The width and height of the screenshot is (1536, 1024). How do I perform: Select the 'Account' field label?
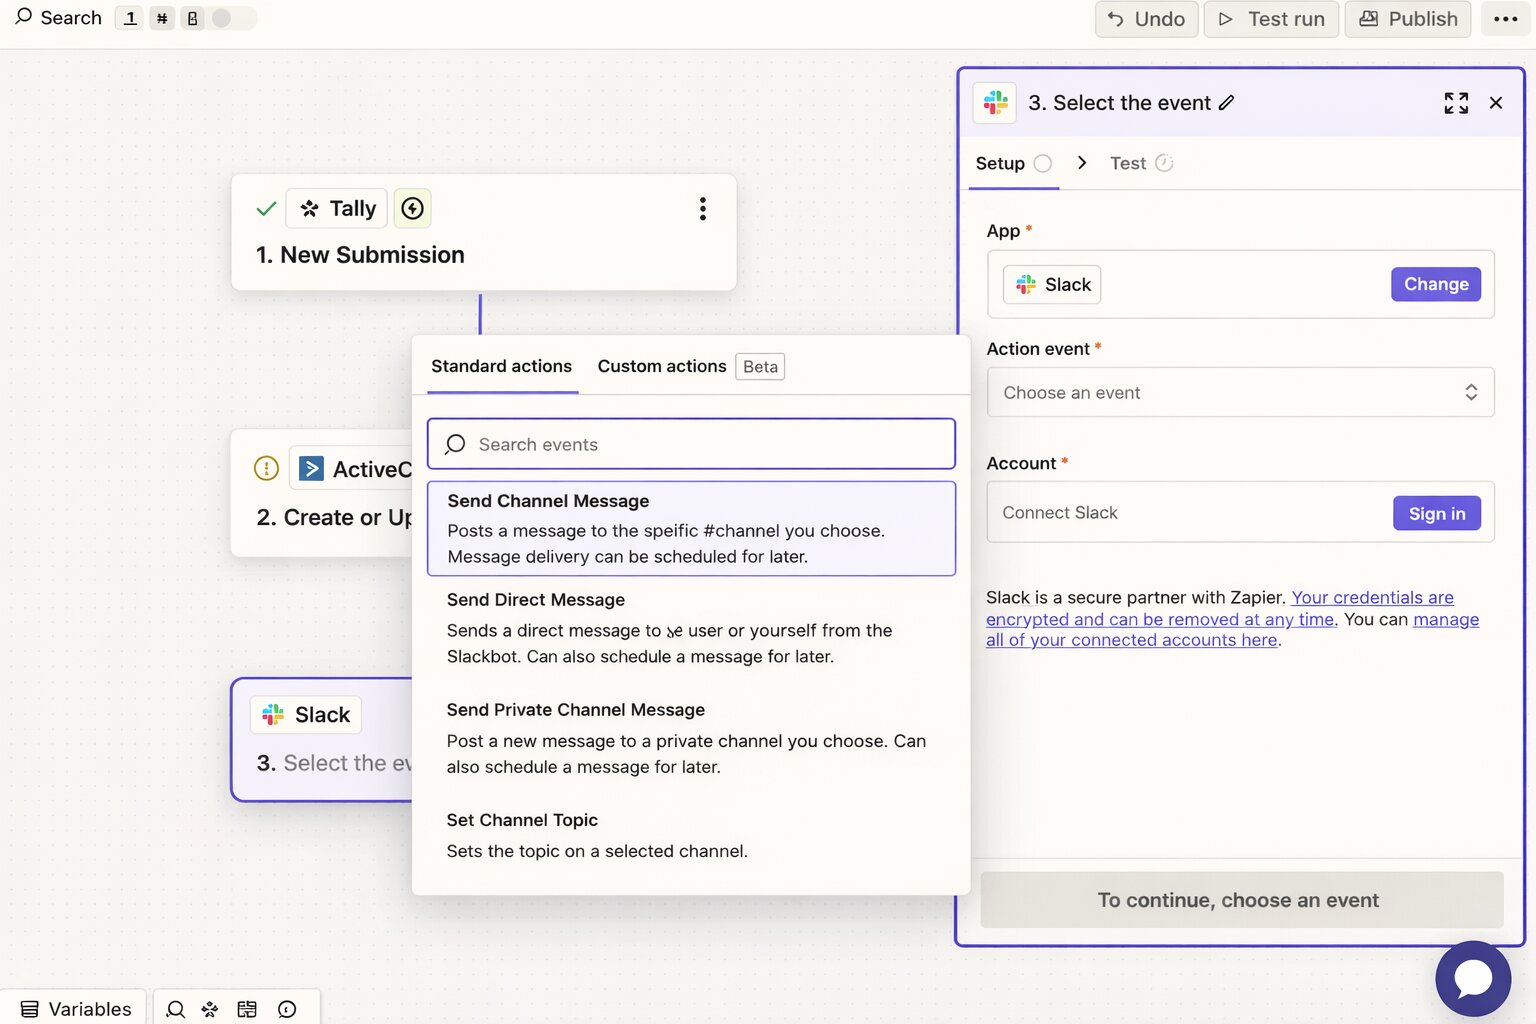click(1021, 463)
